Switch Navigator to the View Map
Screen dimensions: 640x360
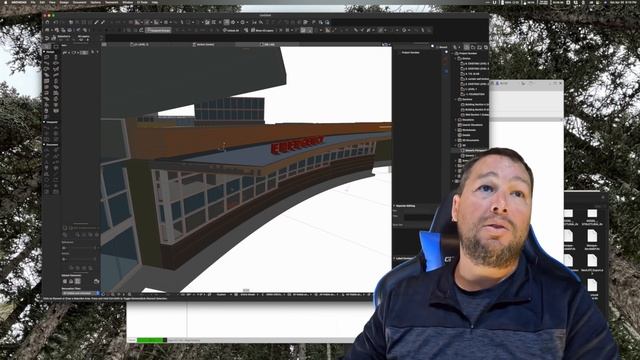pos(473,47)
